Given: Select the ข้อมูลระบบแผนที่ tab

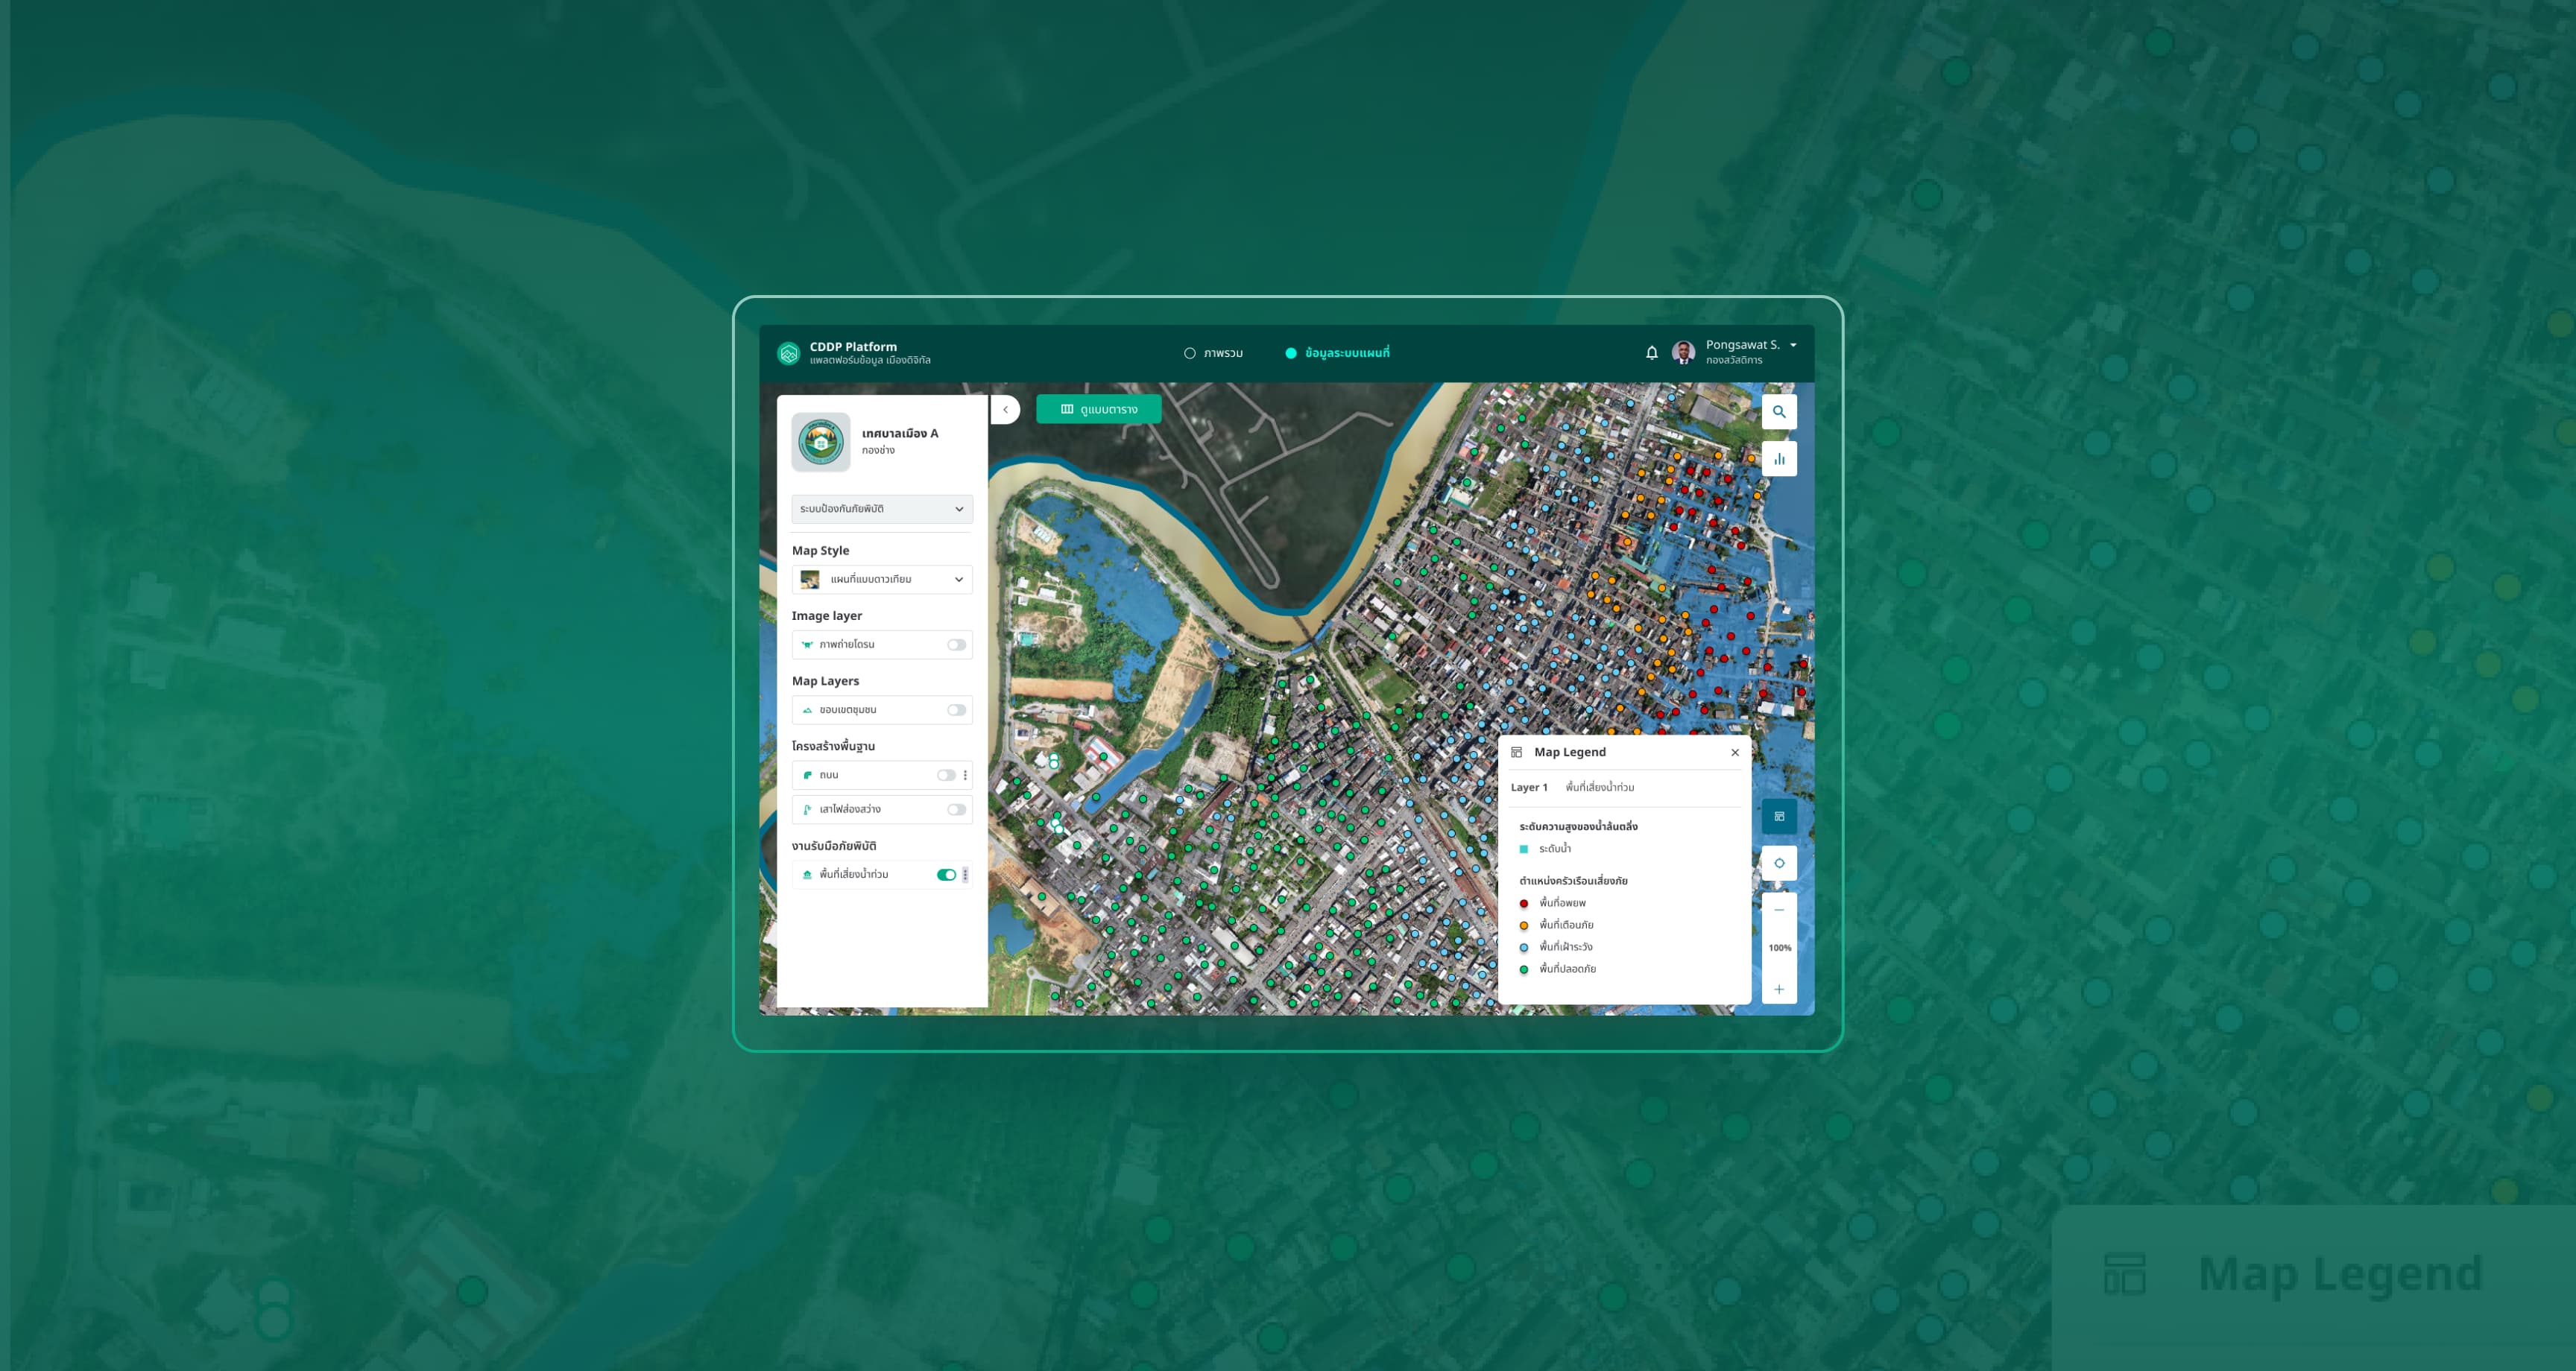Looking at the screenshot, I should coord(1337,353).
